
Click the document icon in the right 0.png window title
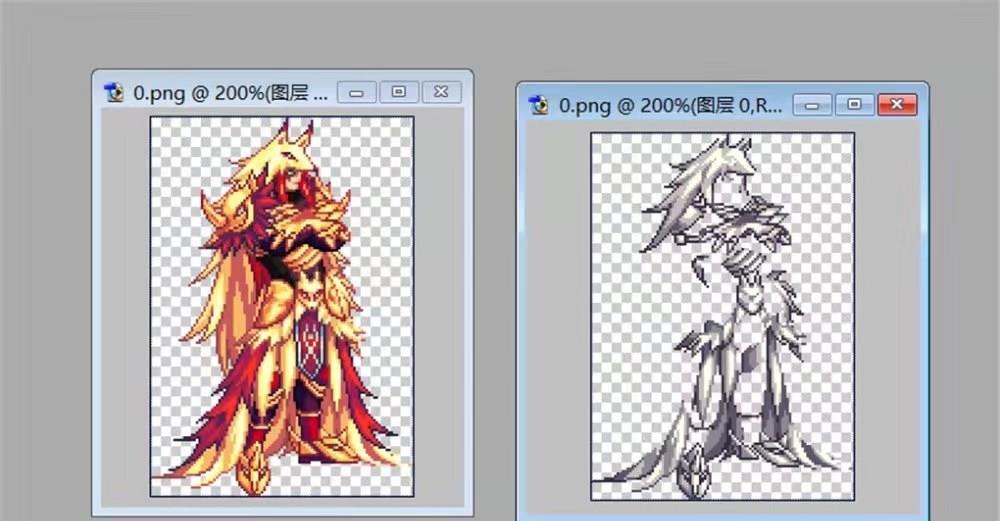coord(539,105)
